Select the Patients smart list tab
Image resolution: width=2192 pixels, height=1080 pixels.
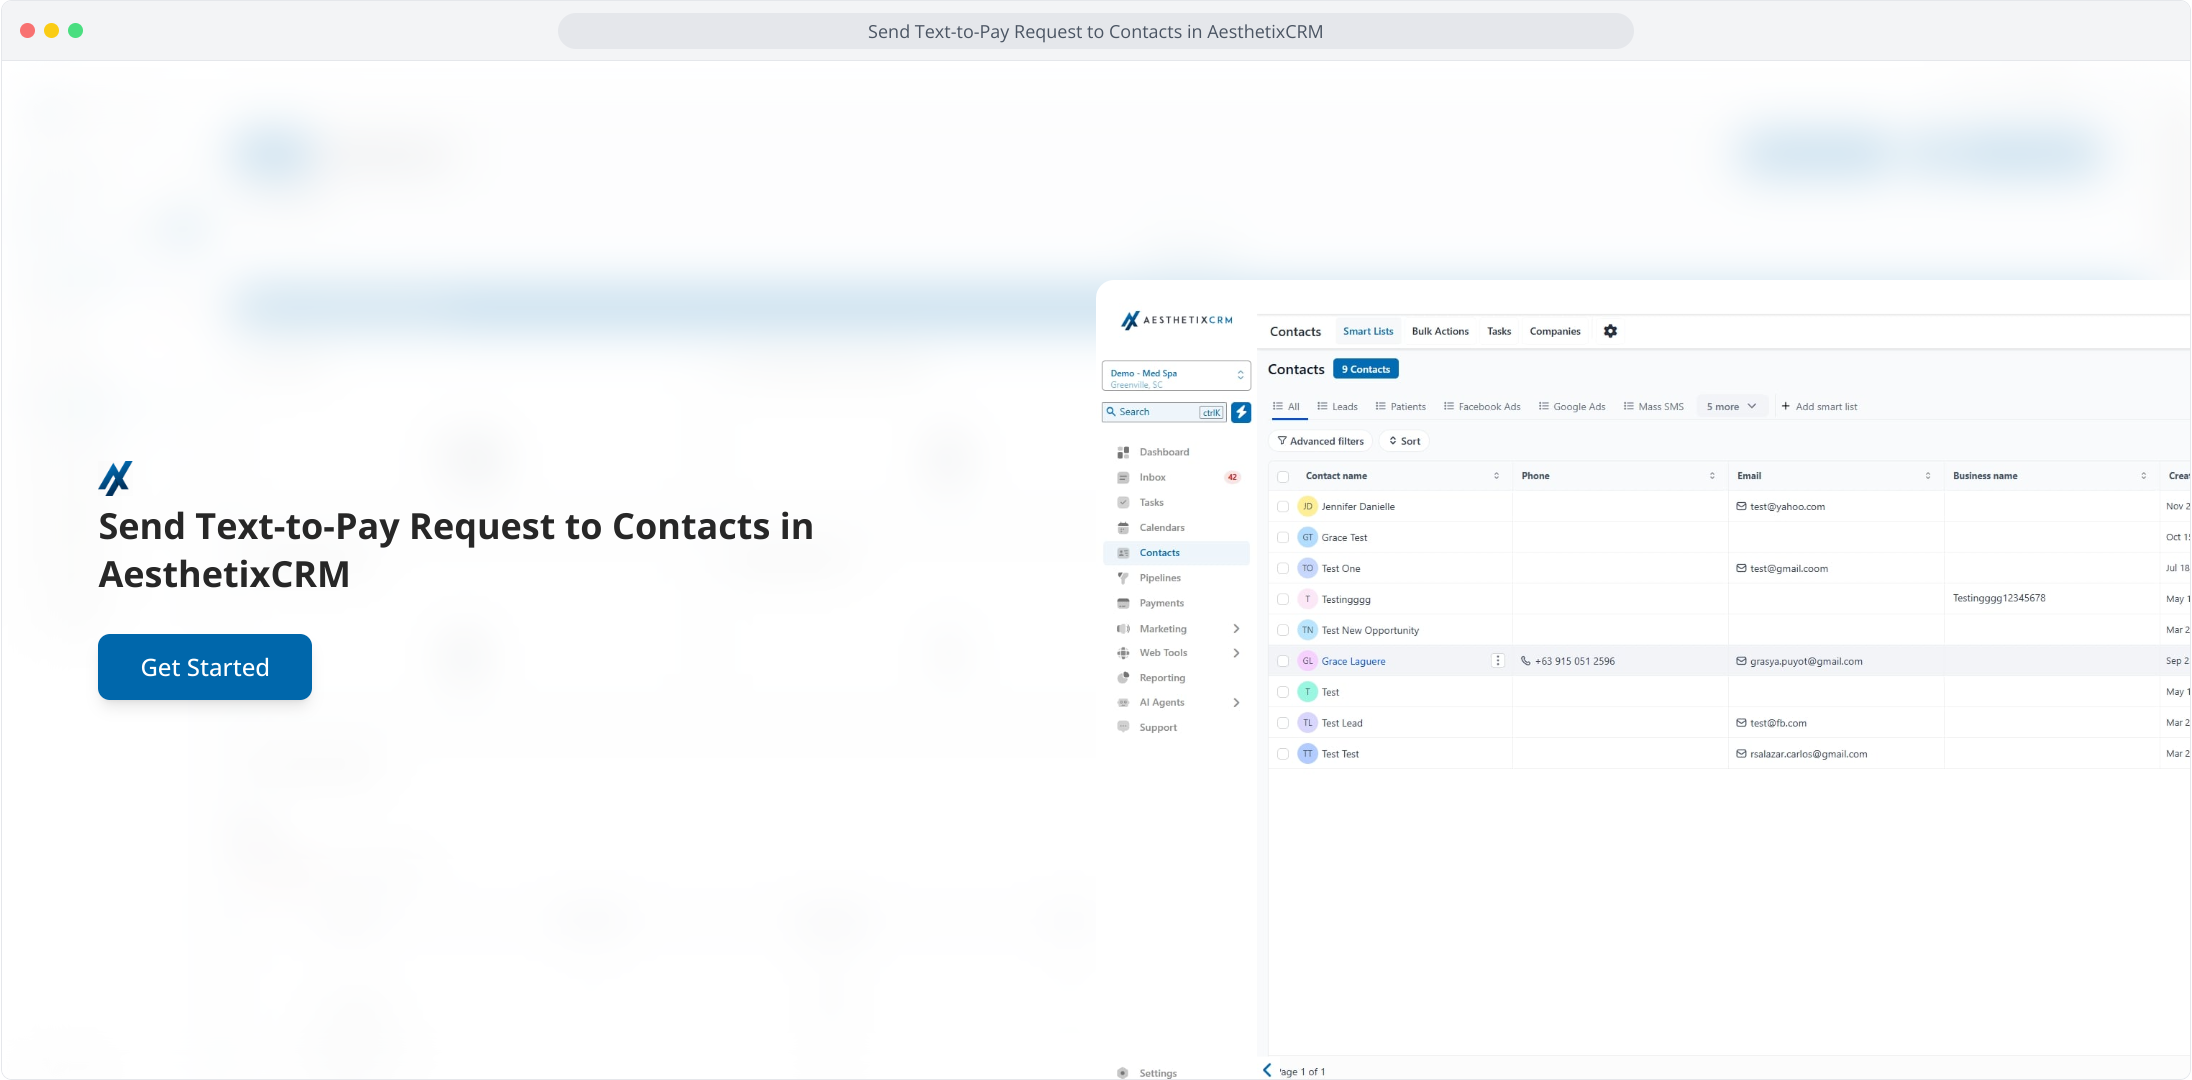point(1400,406)
